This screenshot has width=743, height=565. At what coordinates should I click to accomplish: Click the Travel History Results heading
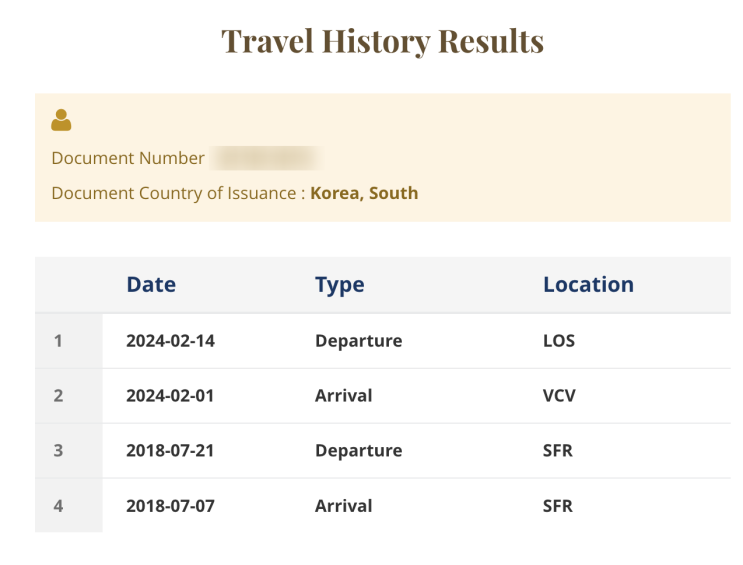tap(382, 41)
